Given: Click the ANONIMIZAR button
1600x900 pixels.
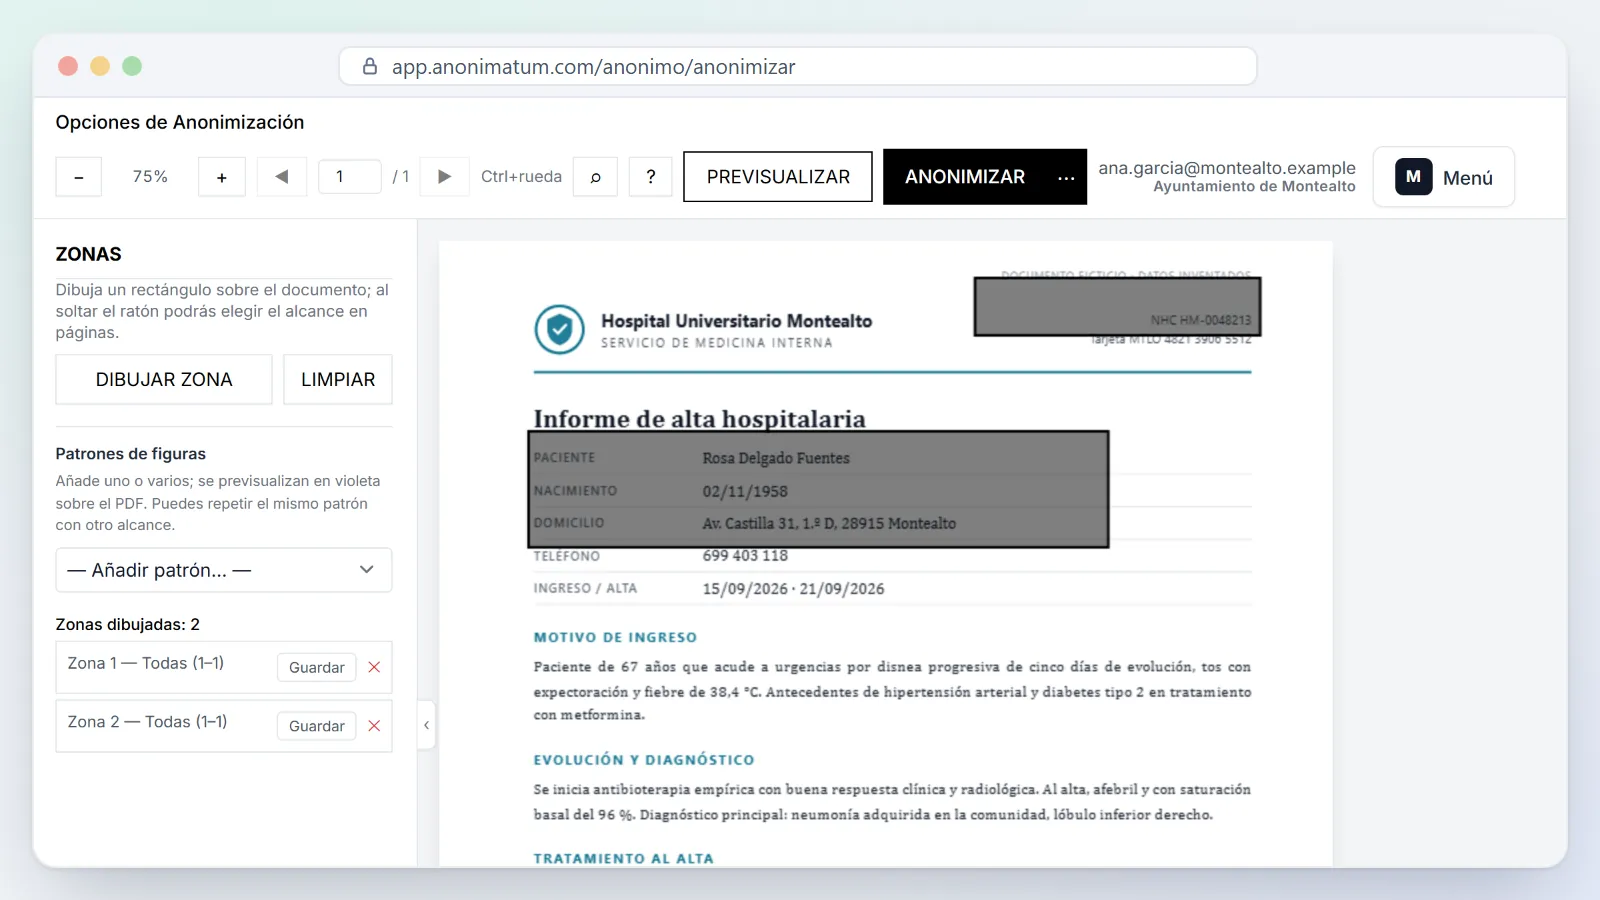Looking at the screenshot, I should 965,177.
